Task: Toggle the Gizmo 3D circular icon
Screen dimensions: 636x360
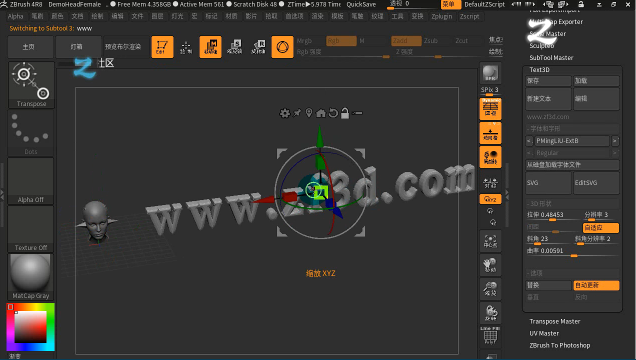Action: point(282,47)
